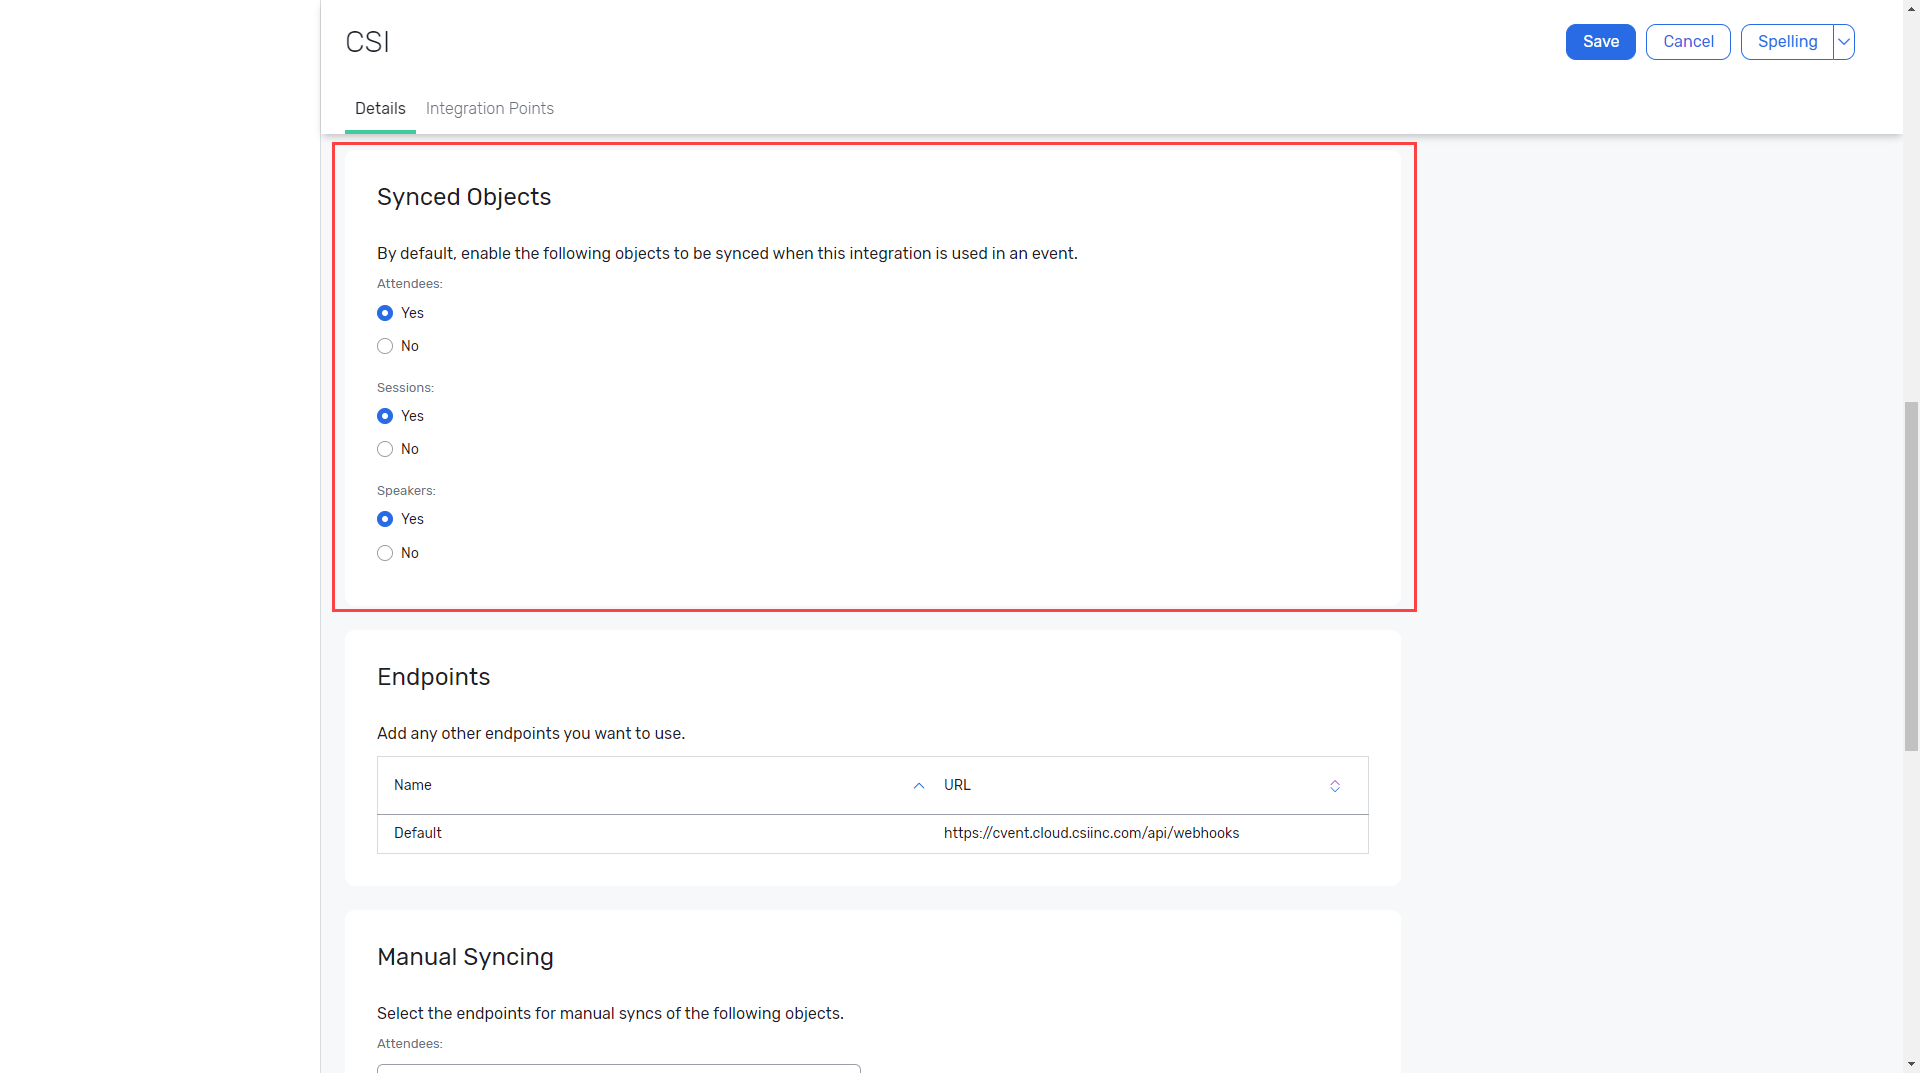
Task: Expand the Spelling dropdown arrow
Action: (x=1844, y=42)
